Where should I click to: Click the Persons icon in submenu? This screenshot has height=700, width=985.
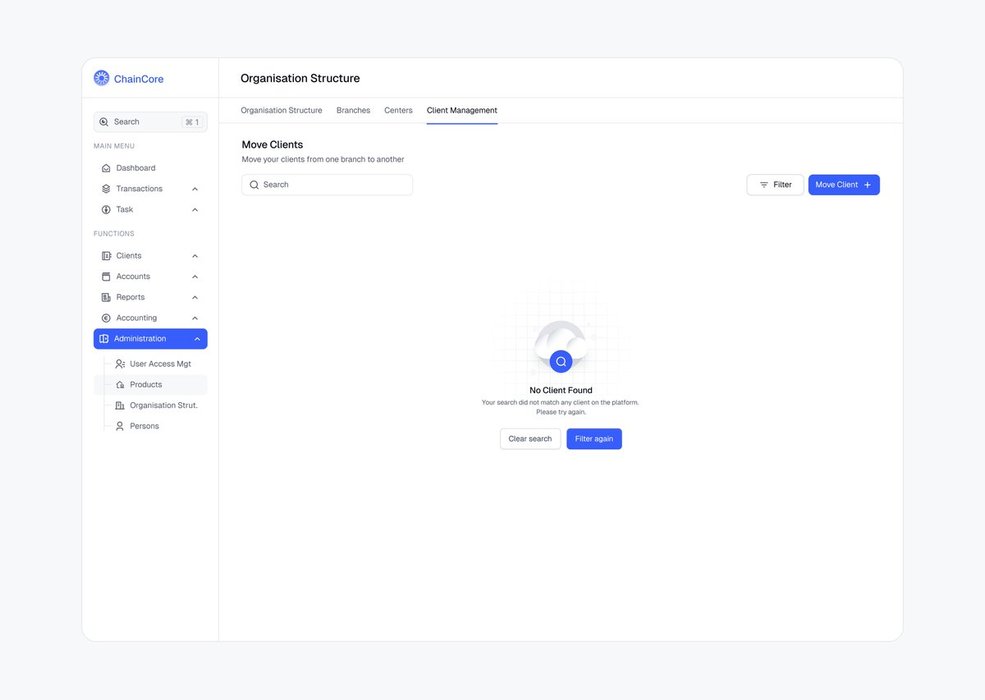point(120,426)
